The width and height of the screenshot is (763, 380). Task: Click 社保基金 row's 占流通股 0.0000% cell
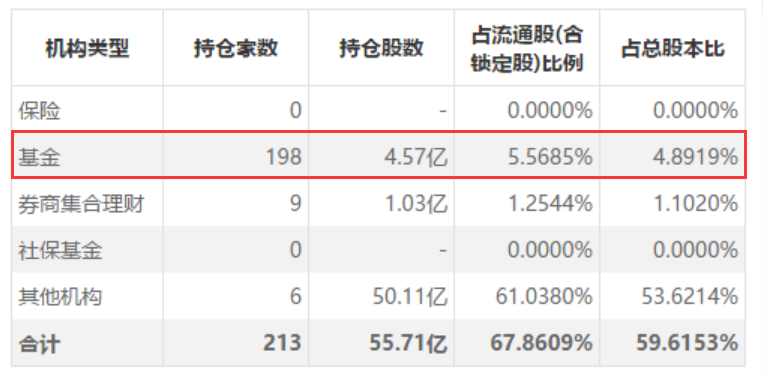coord(550,250)
